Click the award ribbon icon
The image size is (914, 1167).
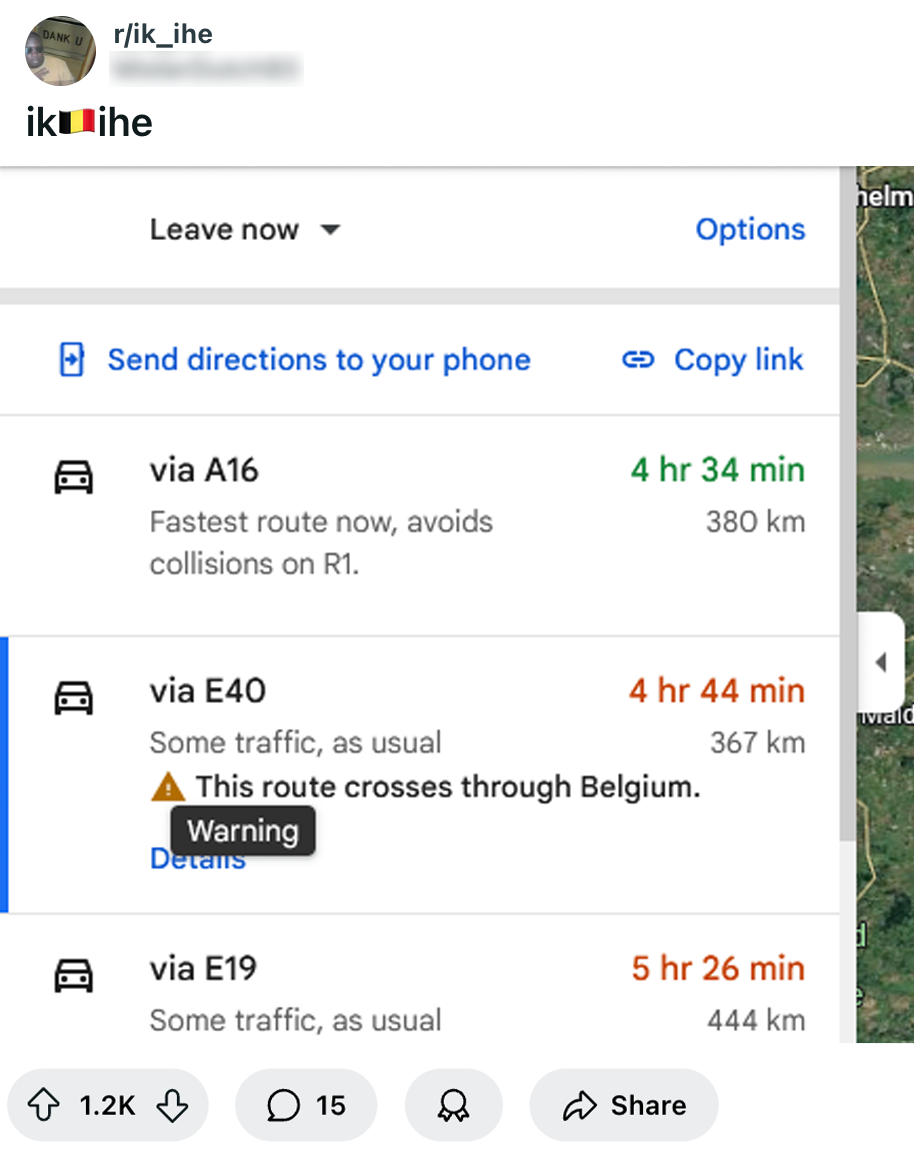[453, 1105]
